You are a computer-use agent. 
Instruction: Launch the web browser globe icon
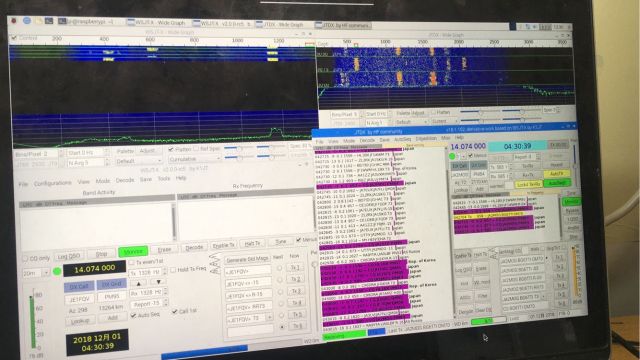tap(27, 20)
